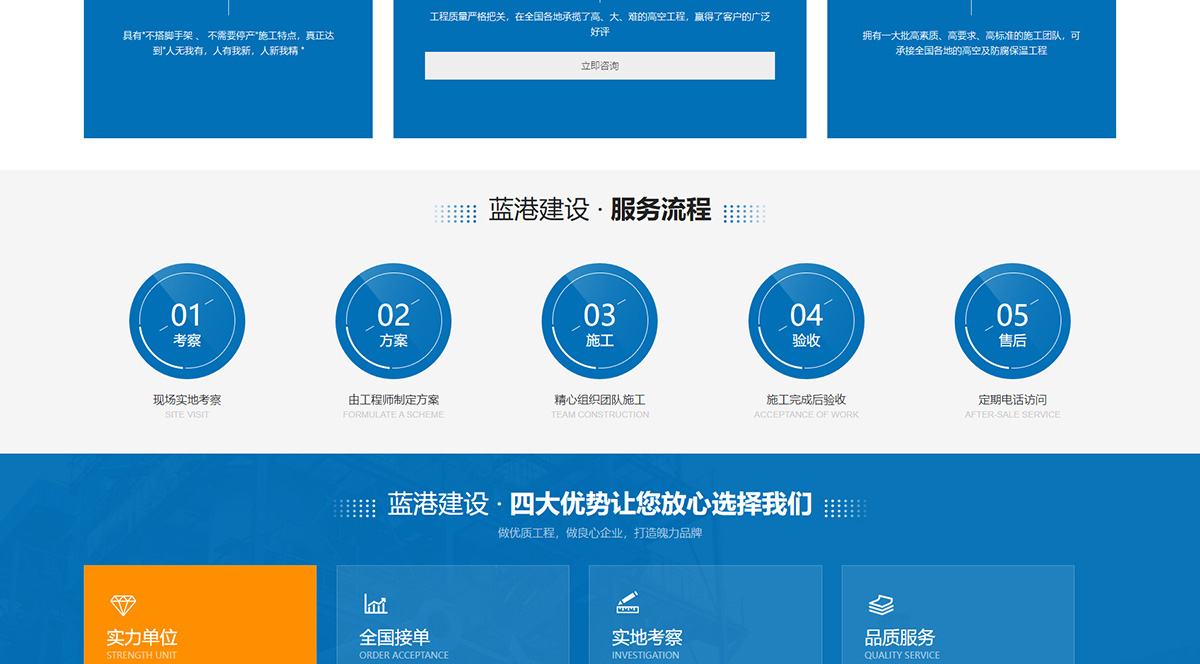Open step 01 考察 circle icon
1200x664 pixels.
pyautogui.click(x=187, y=321)
